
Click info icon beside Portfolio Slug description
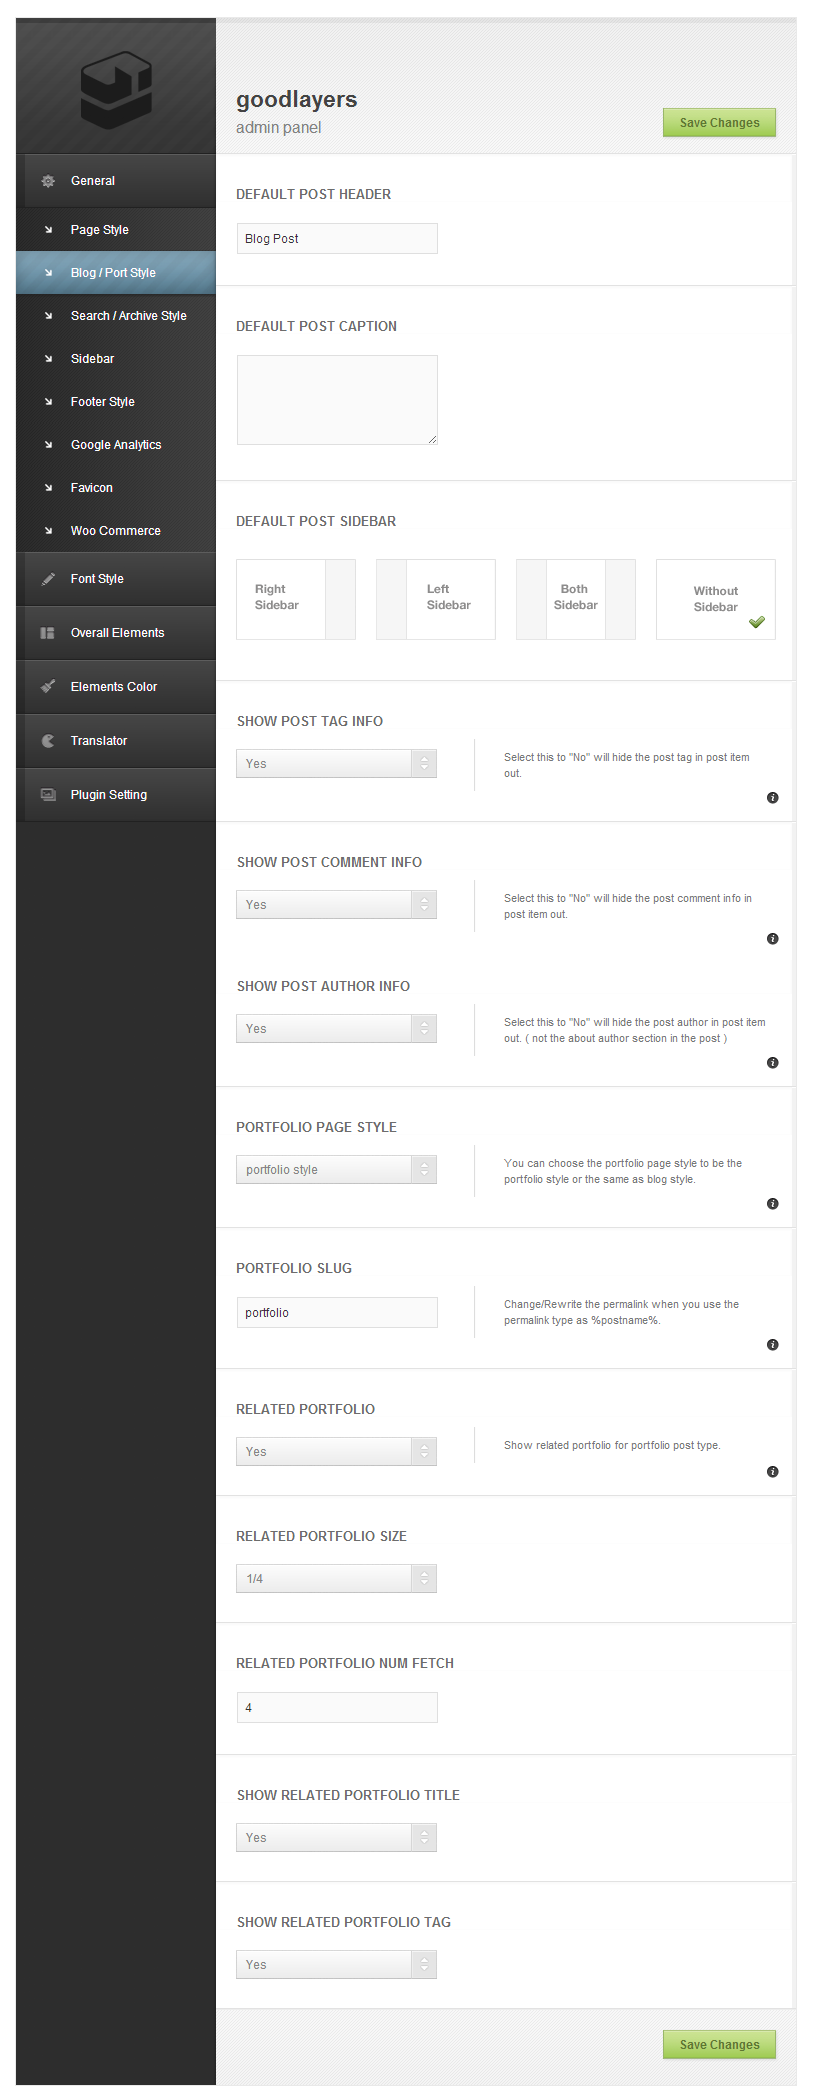click(x=772, y=1345)
